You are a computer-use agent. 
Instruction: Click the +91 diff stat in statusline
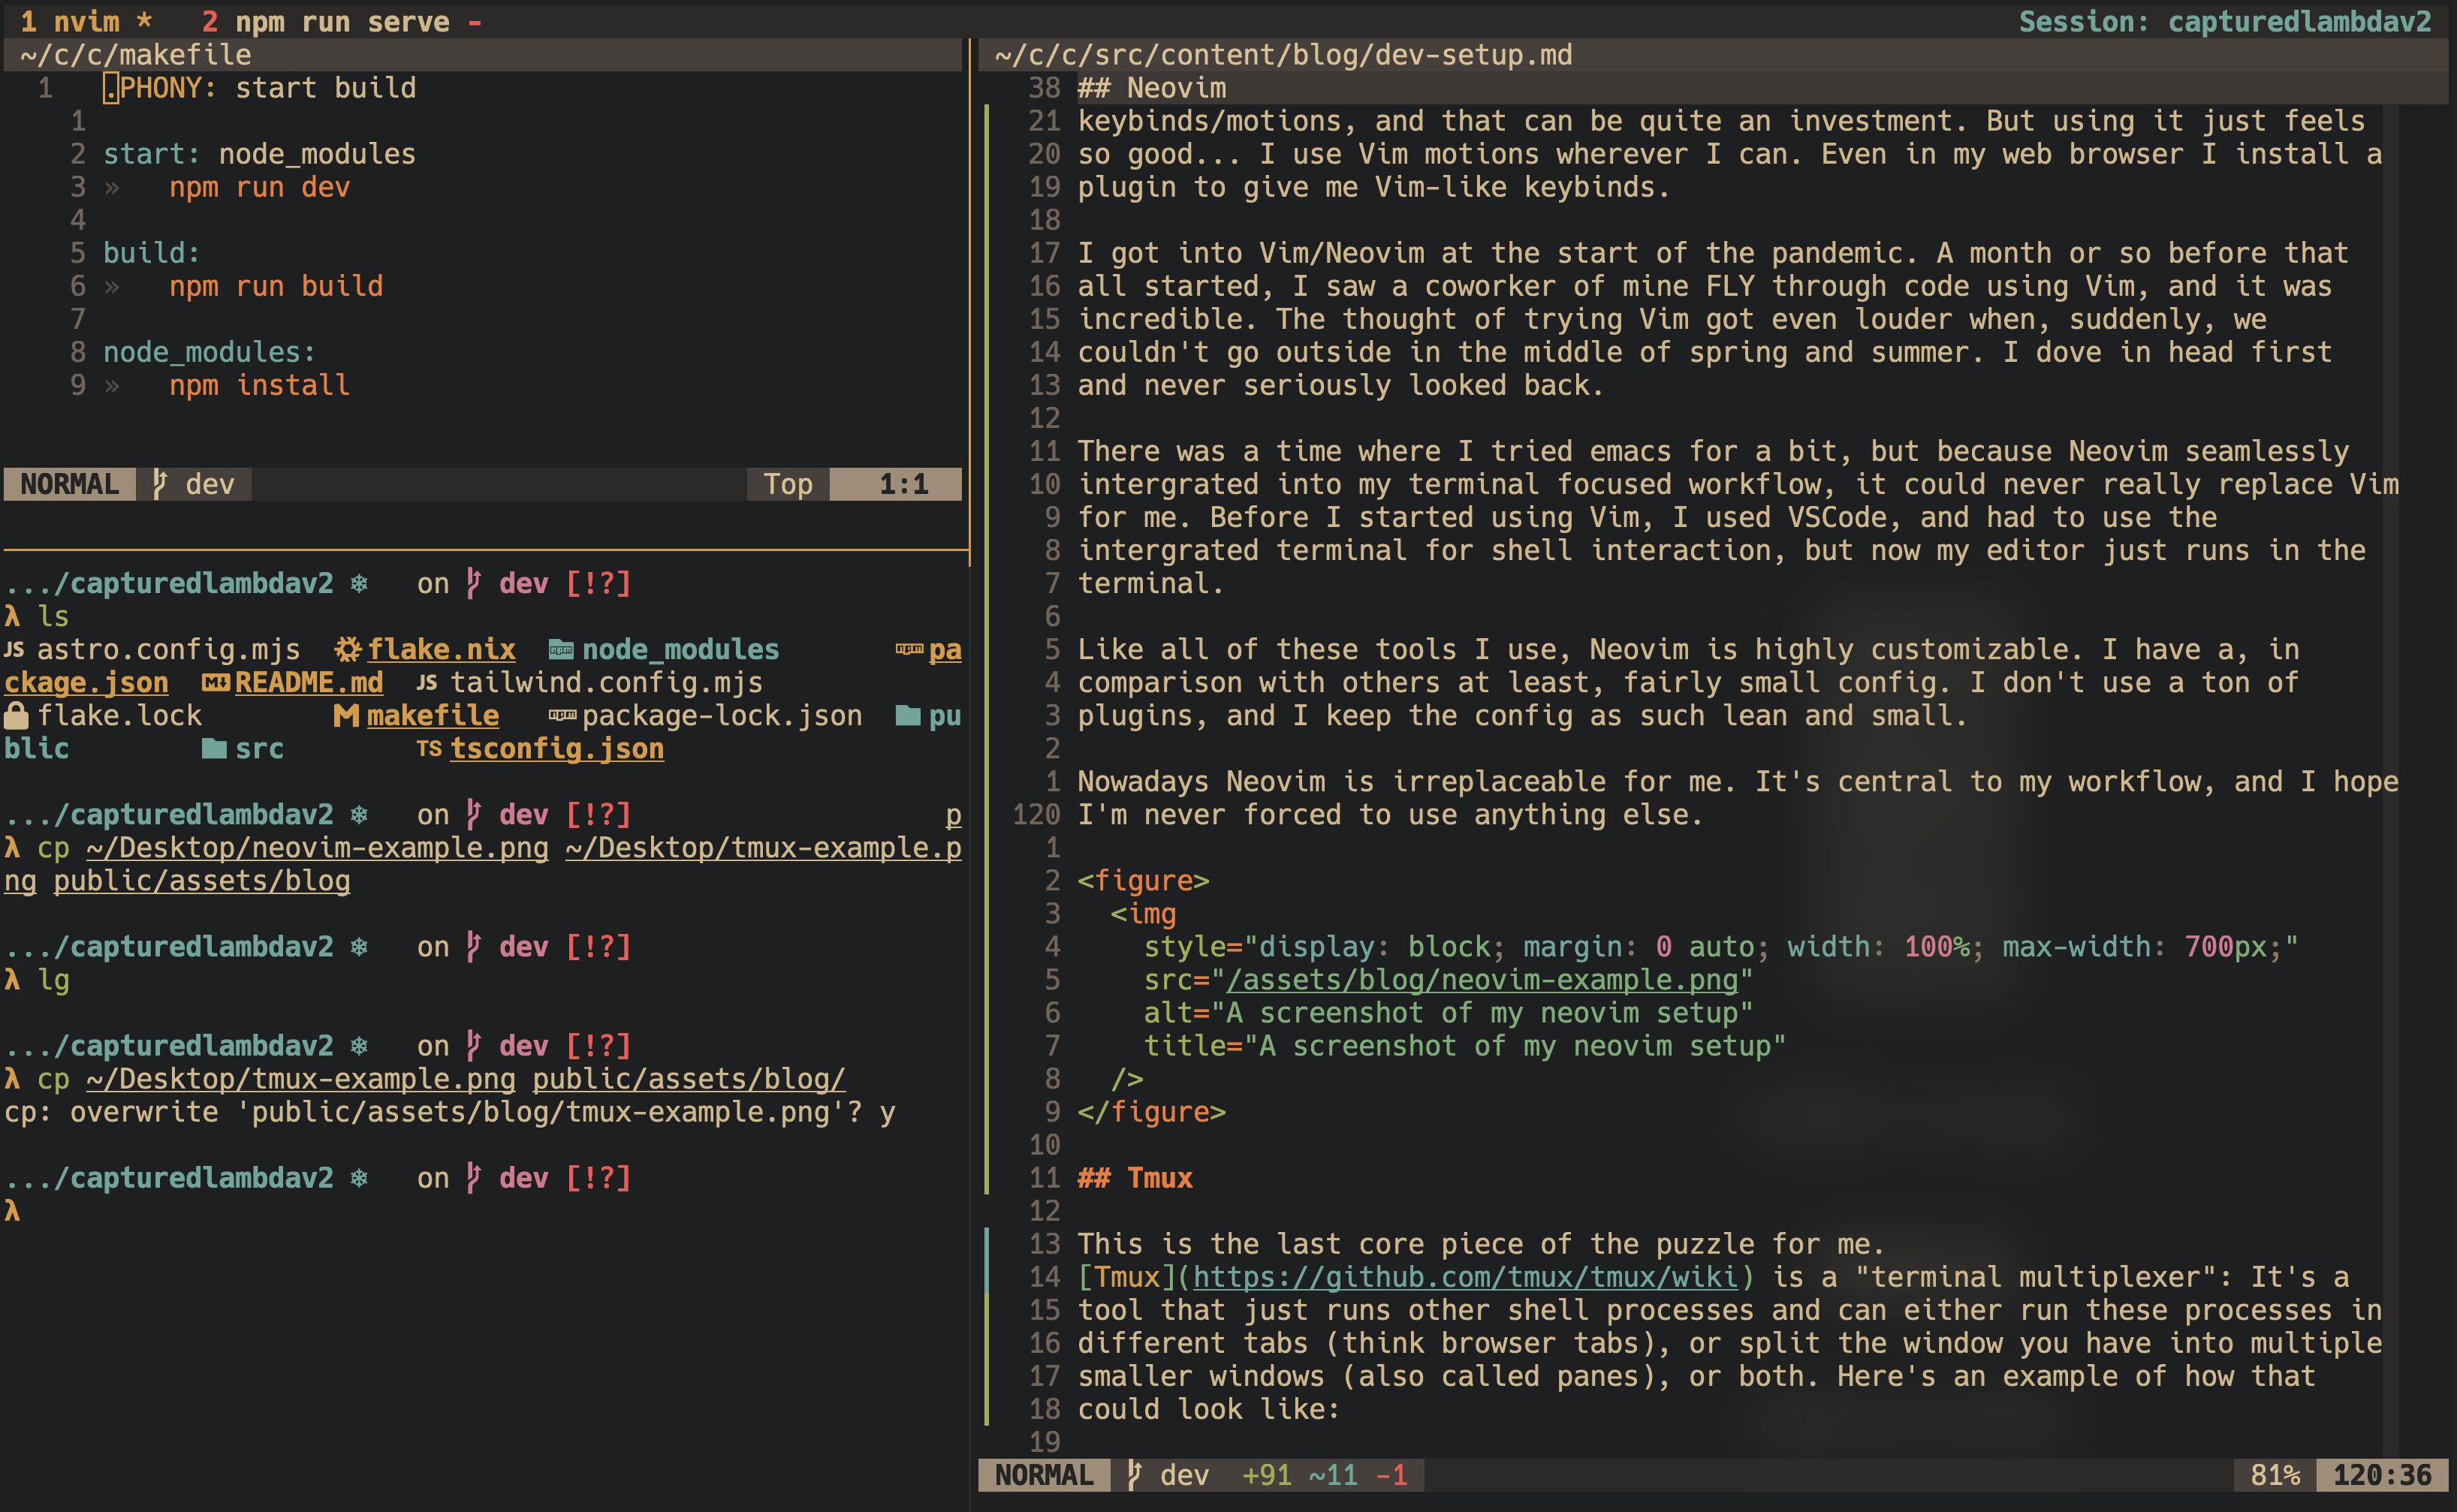(1265, 1473)
